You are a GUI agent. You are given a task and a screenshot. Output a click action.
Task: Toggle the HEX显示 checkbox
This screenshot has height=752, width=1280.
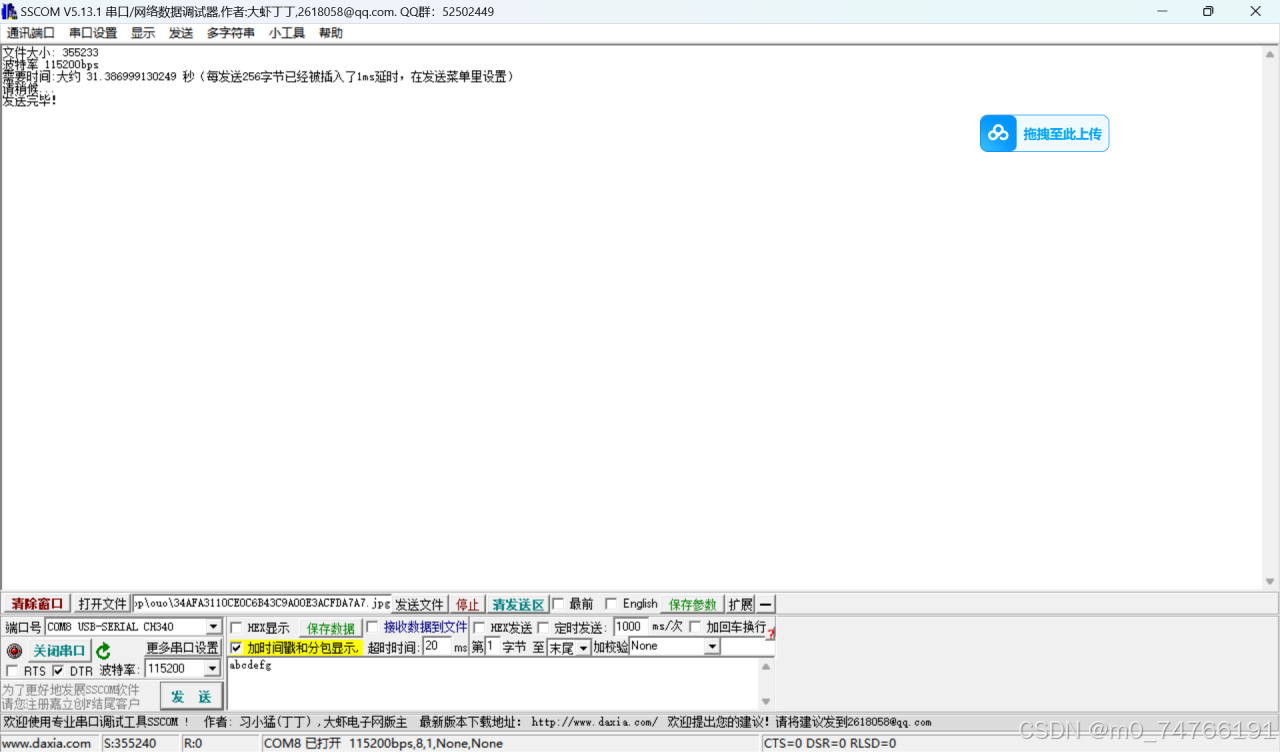(x=236, y=628)
